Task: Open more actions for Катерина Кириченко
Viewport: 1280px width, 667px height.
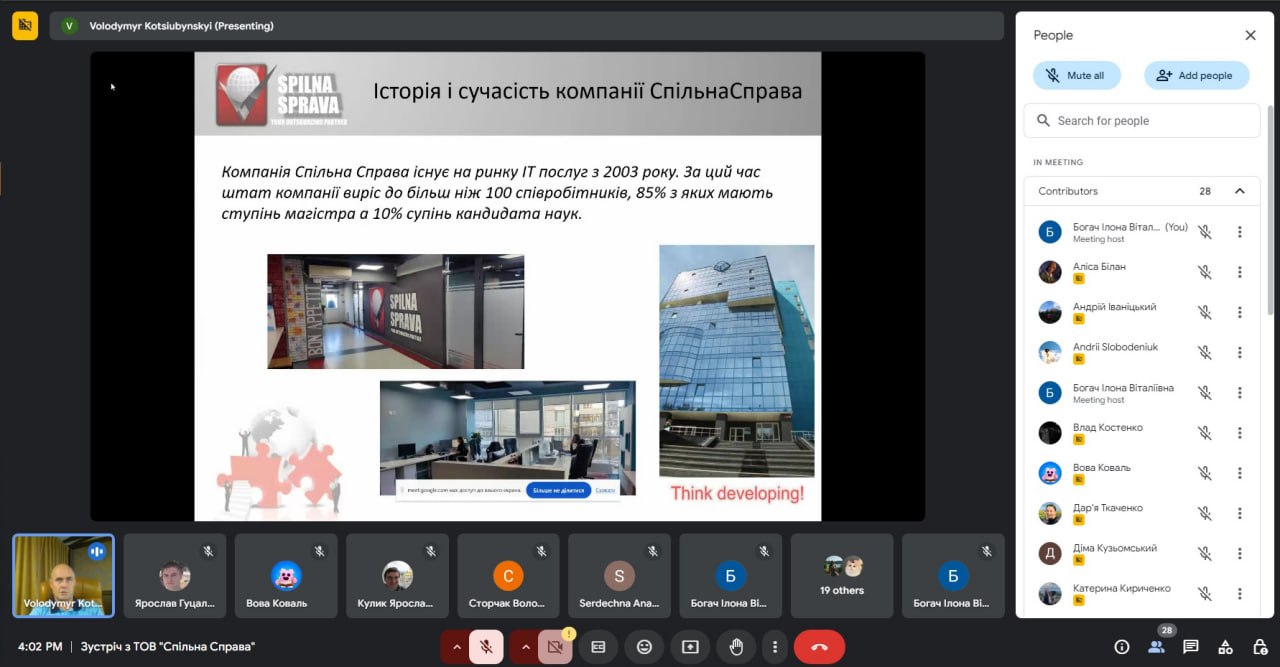Action: tap(1240, 593)
